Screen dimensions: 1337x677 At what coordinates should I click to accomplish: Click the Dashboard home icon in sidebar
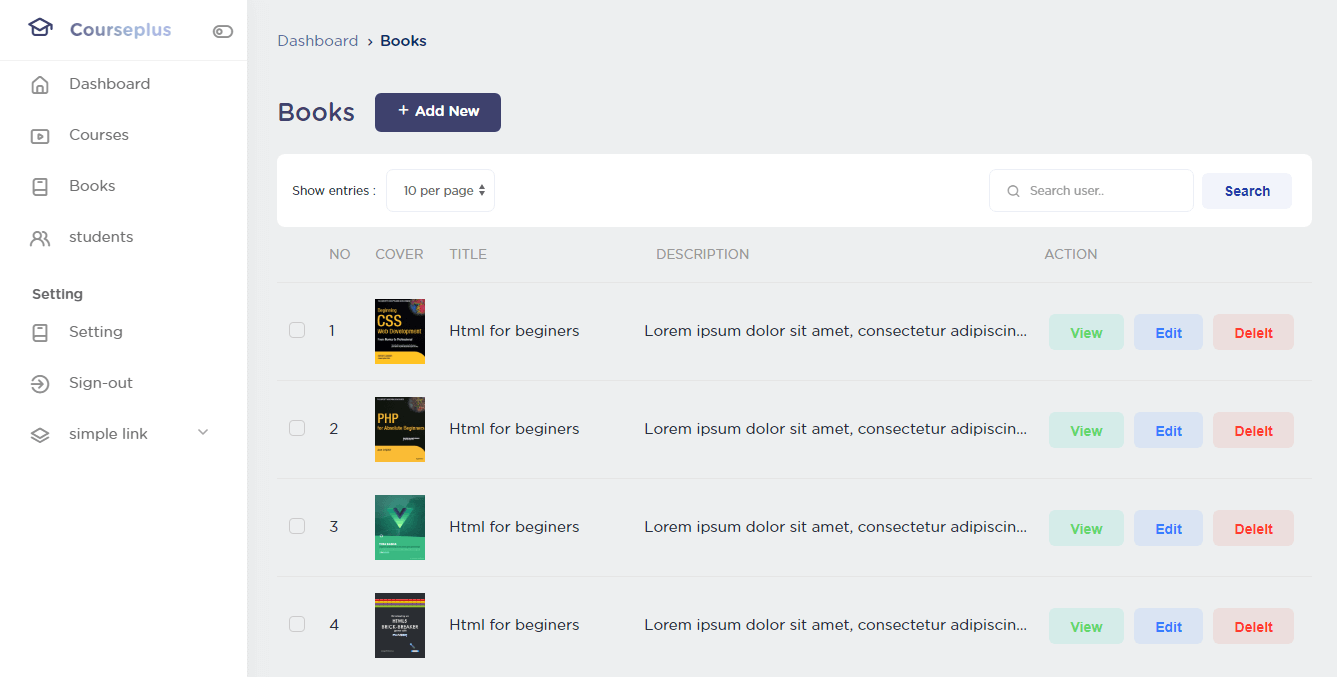tap(40, 85)
